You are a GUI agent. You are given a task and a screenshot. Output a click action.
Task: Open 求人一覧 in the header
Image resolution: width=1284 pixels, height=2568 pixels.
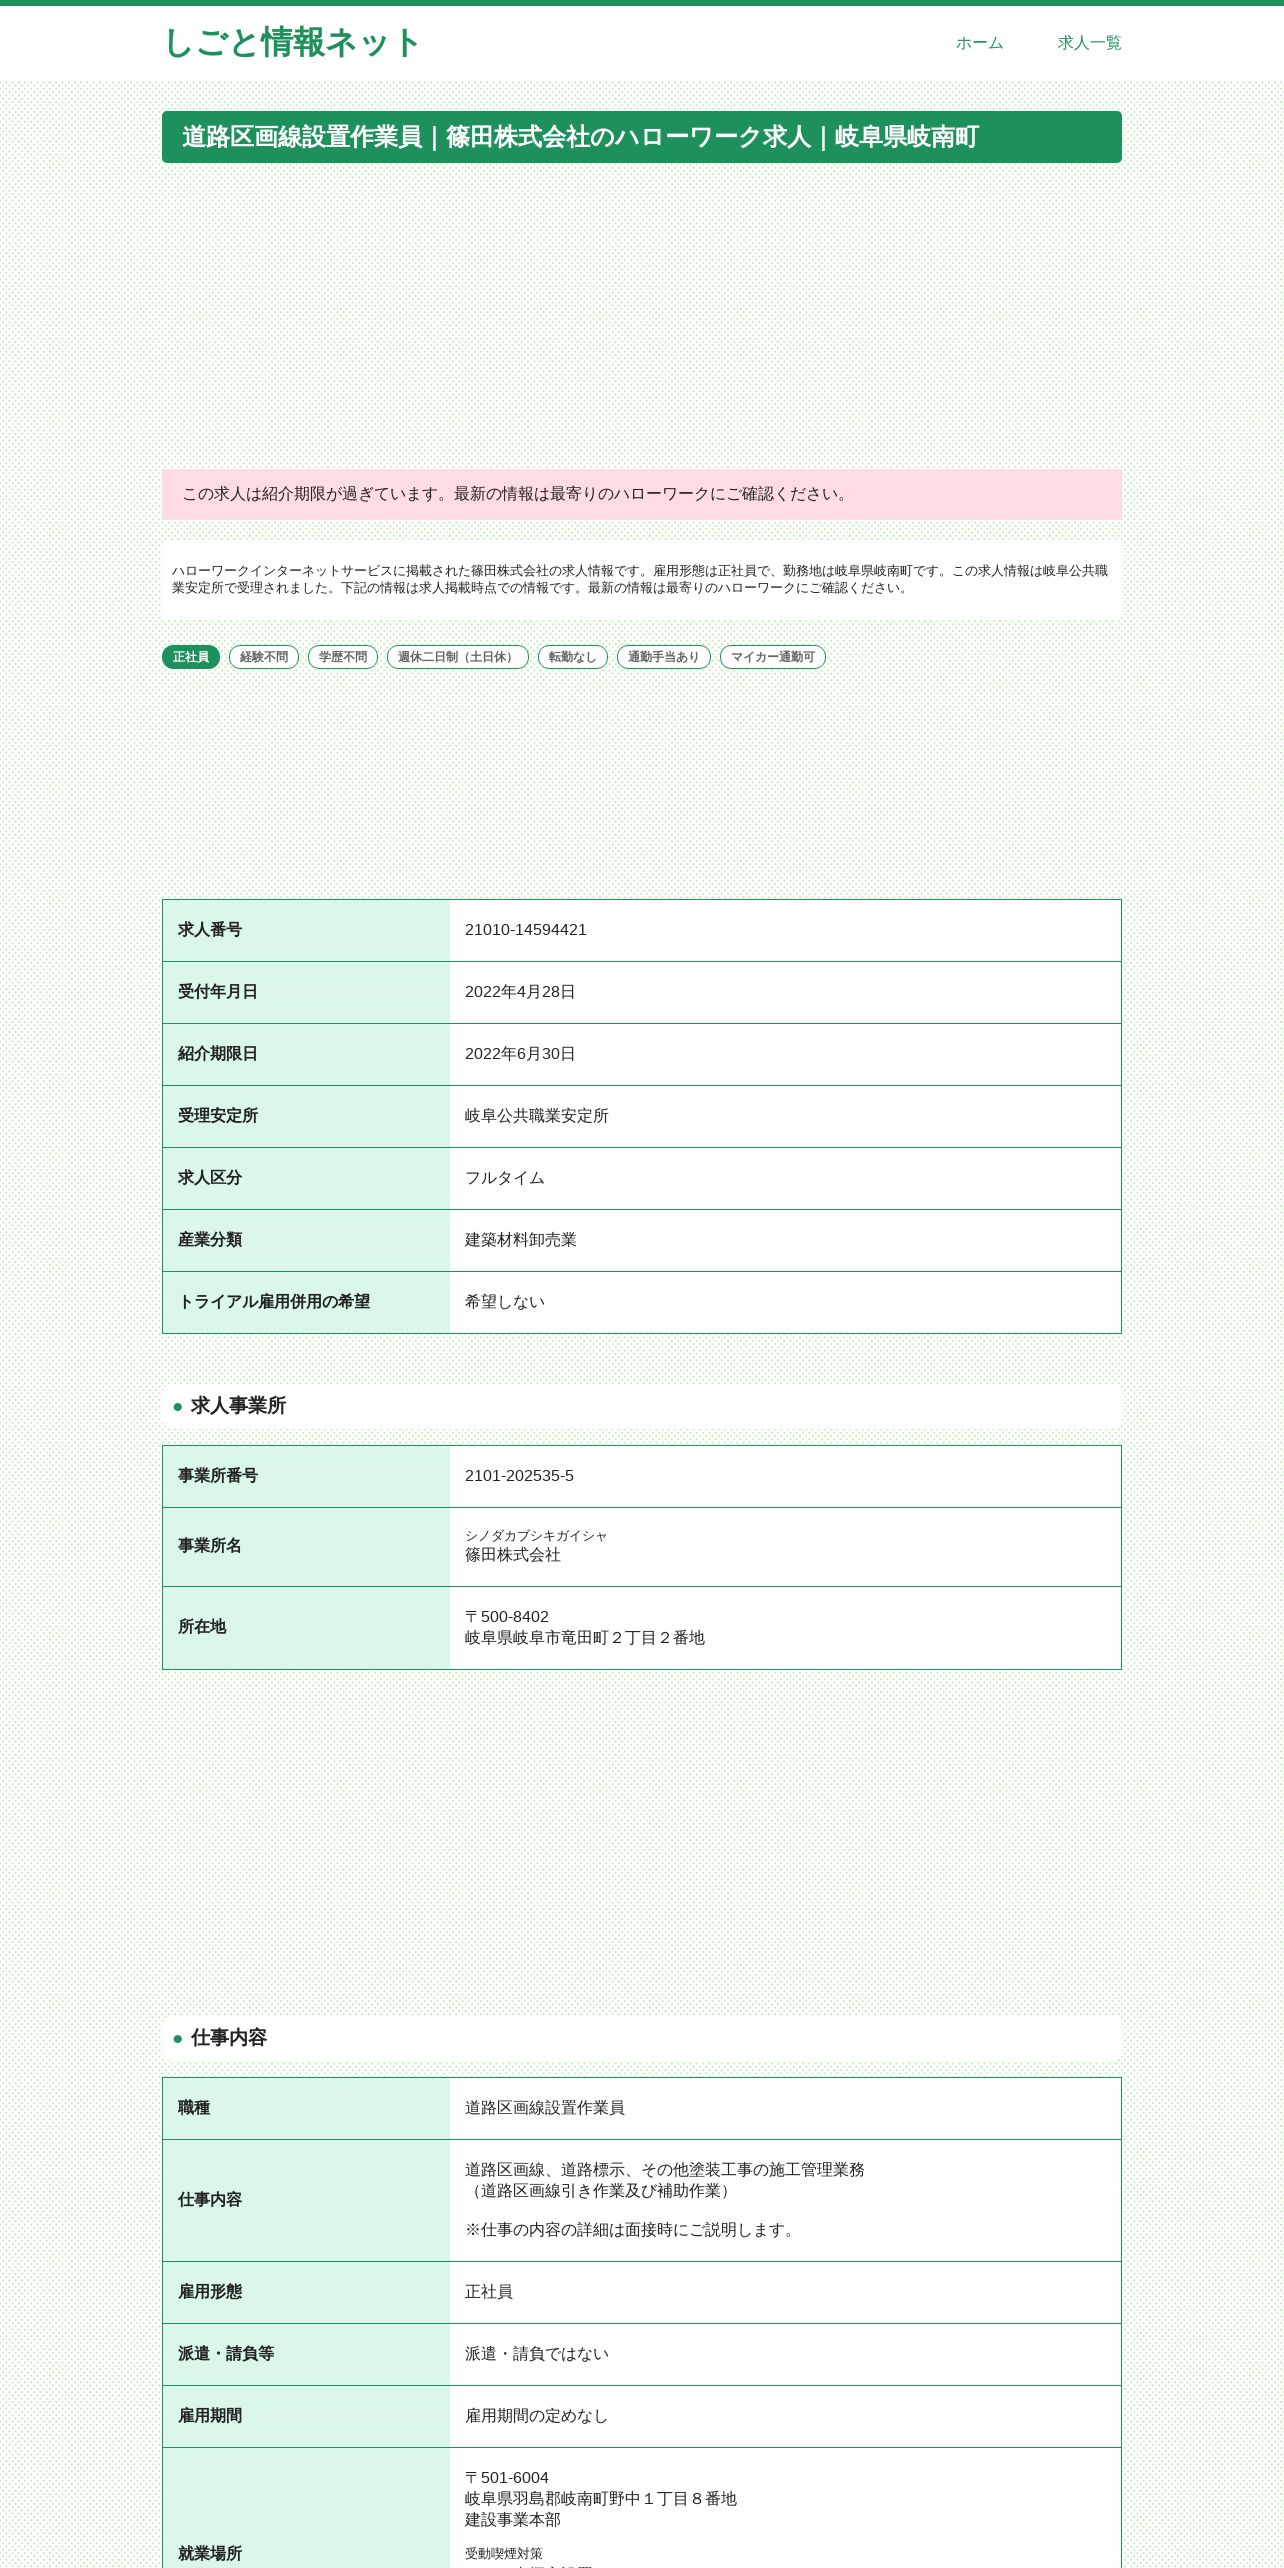coord(1089,43)
